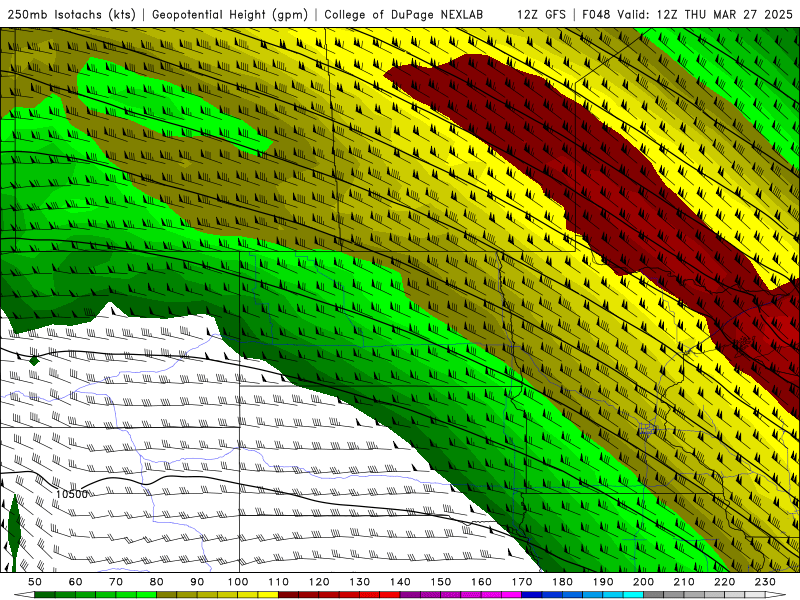Click the cyan swatch left of 200
This screenshot has height=600, width=800.
coord(633,595)
